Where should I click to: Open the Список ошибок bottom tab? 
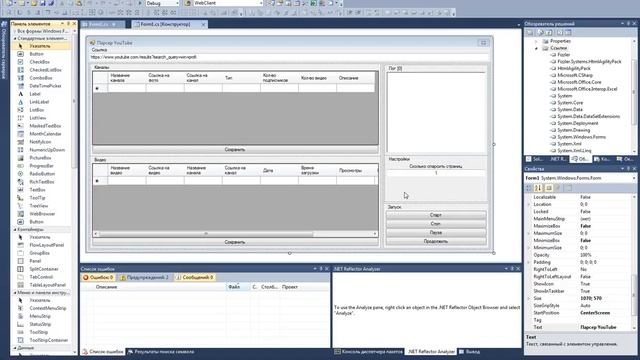(102, 352)
